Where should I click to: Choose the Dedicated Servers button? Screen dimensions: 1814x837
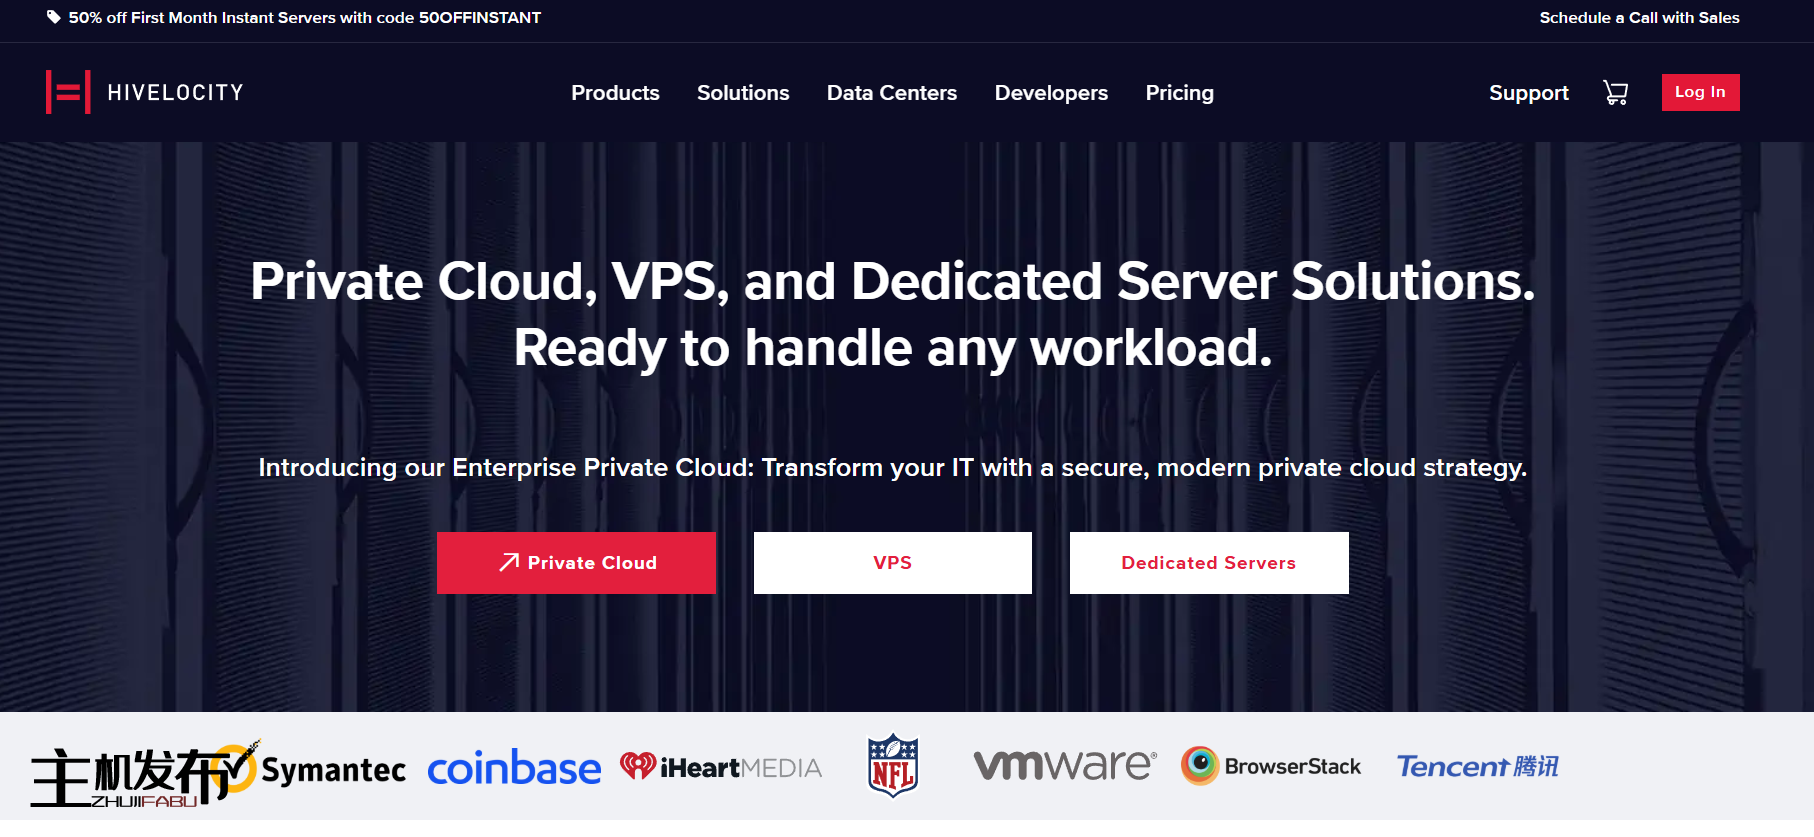pos(1208,563)
